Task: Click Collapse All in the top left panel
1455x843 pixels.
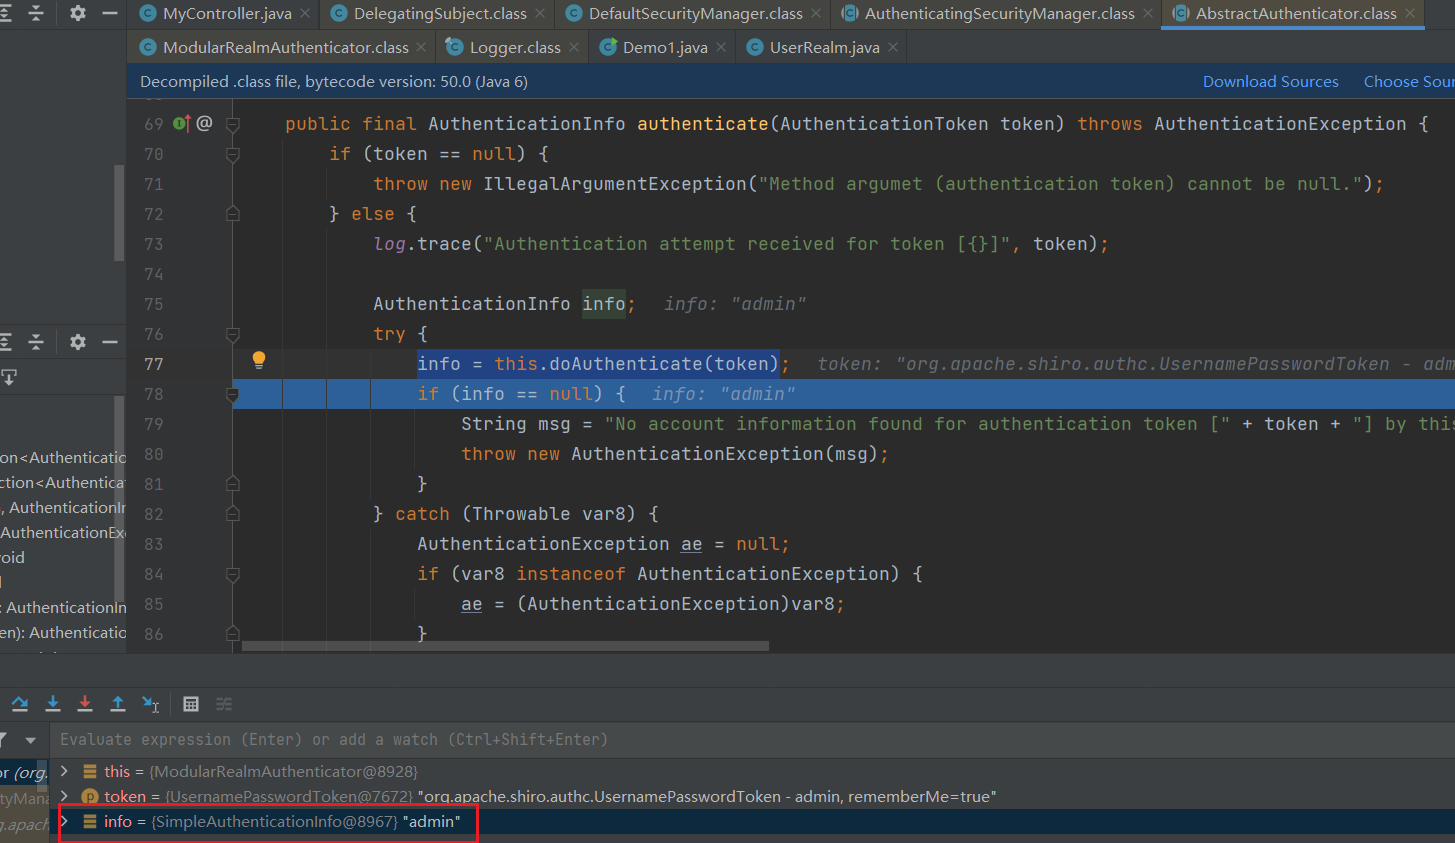Action: coord(36,13)
